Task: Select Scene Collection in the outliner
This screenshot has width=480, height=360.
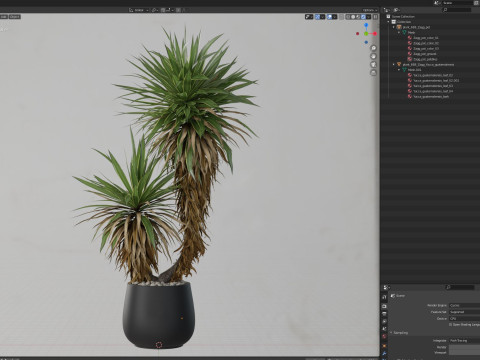Action: click(403, 16)
